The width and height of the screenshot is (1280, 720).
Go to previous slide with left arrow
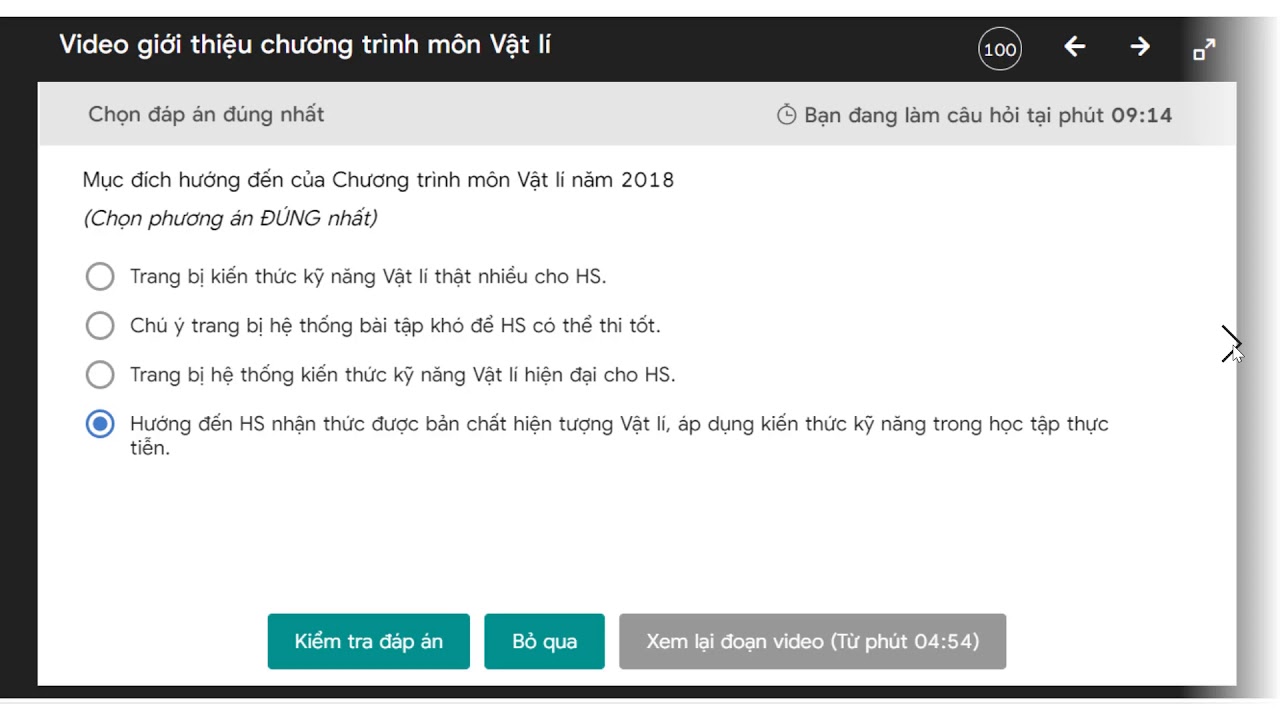tap(1075, 47)
